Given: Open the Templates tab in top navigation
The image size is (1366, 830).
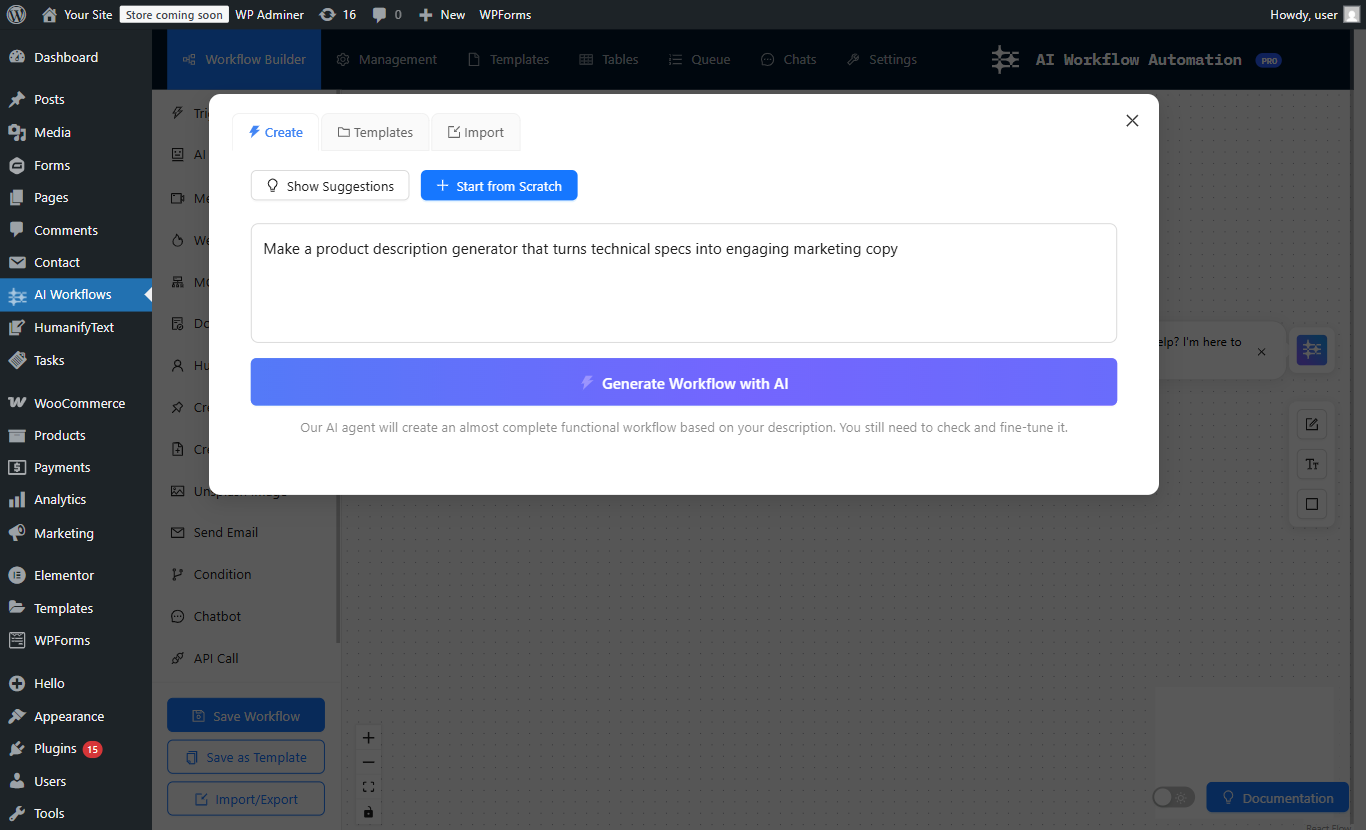Looking at the screenshot, I should (x=508, y=59).
